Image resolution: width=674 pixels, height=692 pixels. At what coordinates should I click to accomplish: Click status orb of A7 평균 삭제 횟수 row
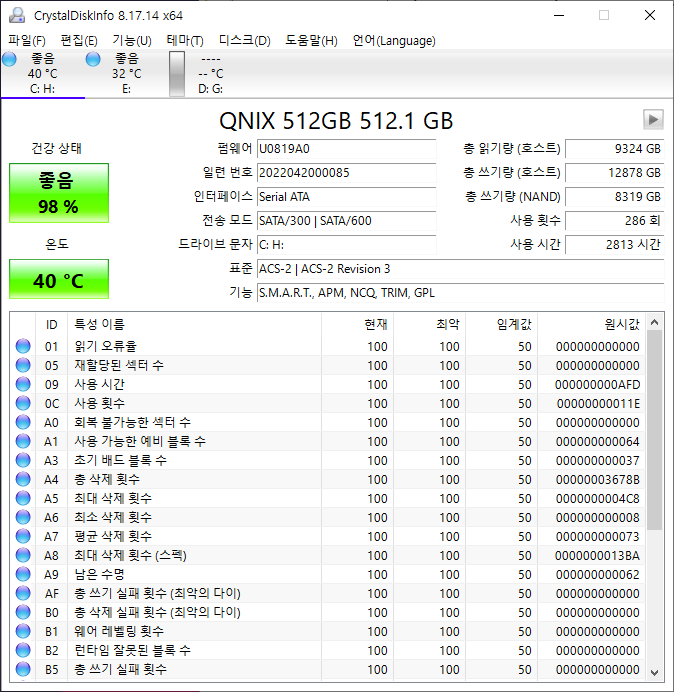point(23,536)
